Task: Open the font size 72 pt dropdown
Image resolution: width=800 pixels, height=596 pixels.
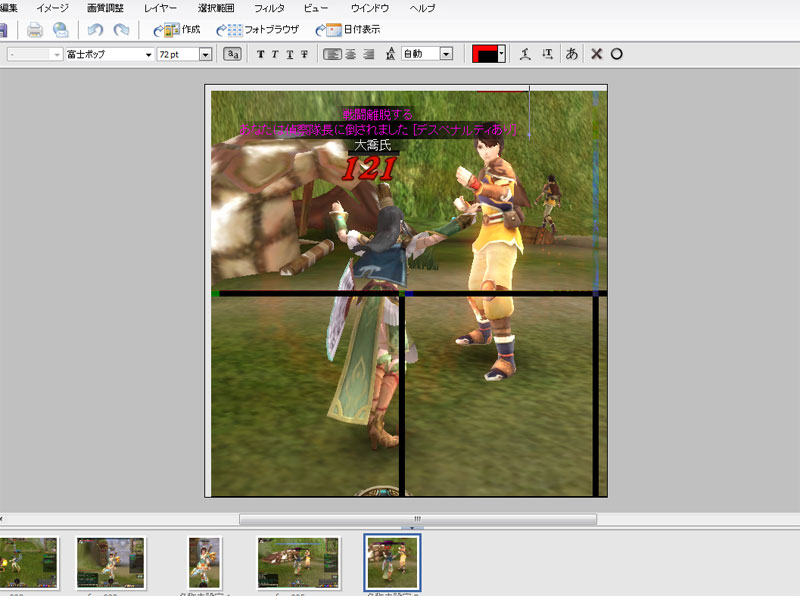Action: pyautogui.click(x=206, y=55)
